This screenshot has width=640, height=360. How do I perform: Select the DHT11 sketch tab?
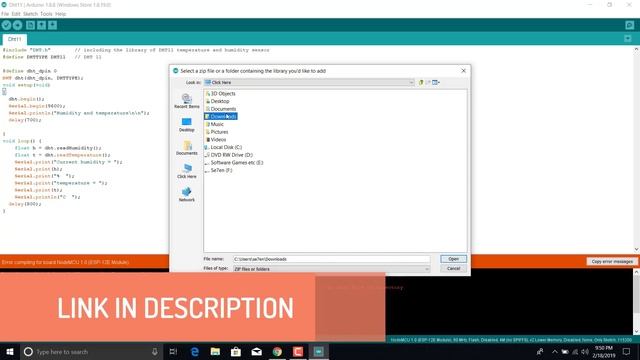(x=15, y=39)
